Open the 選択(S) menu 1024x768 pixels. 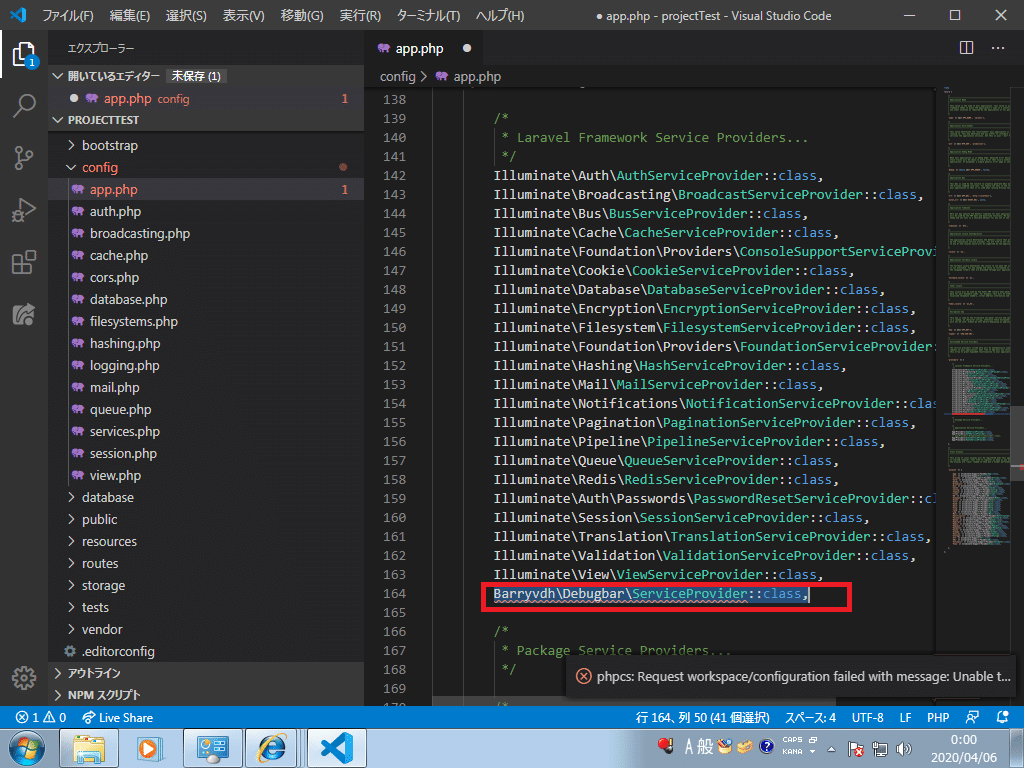point(186,15)
